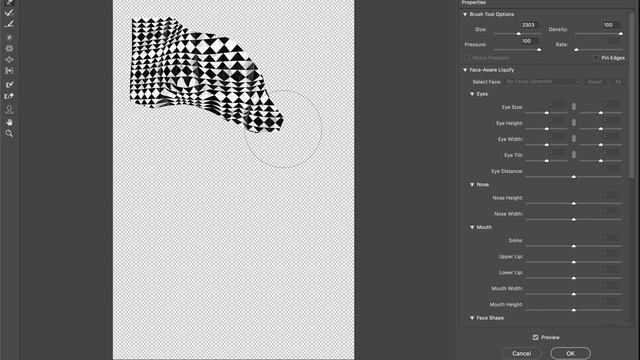Collapse the Eyes section

[x=472, y=94]
